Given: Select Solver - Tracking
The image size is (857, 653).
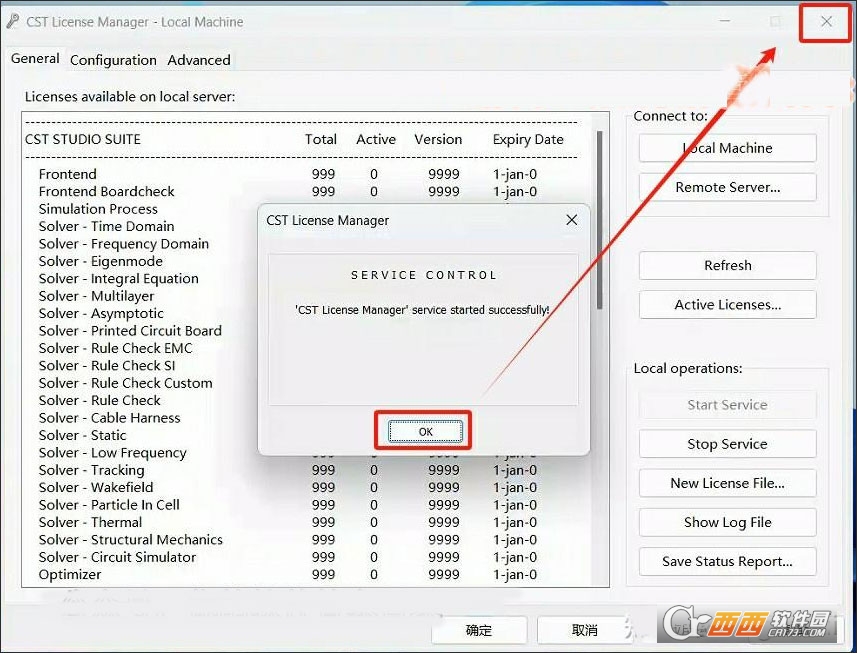Looking at the screenshot, I should 287,470.
